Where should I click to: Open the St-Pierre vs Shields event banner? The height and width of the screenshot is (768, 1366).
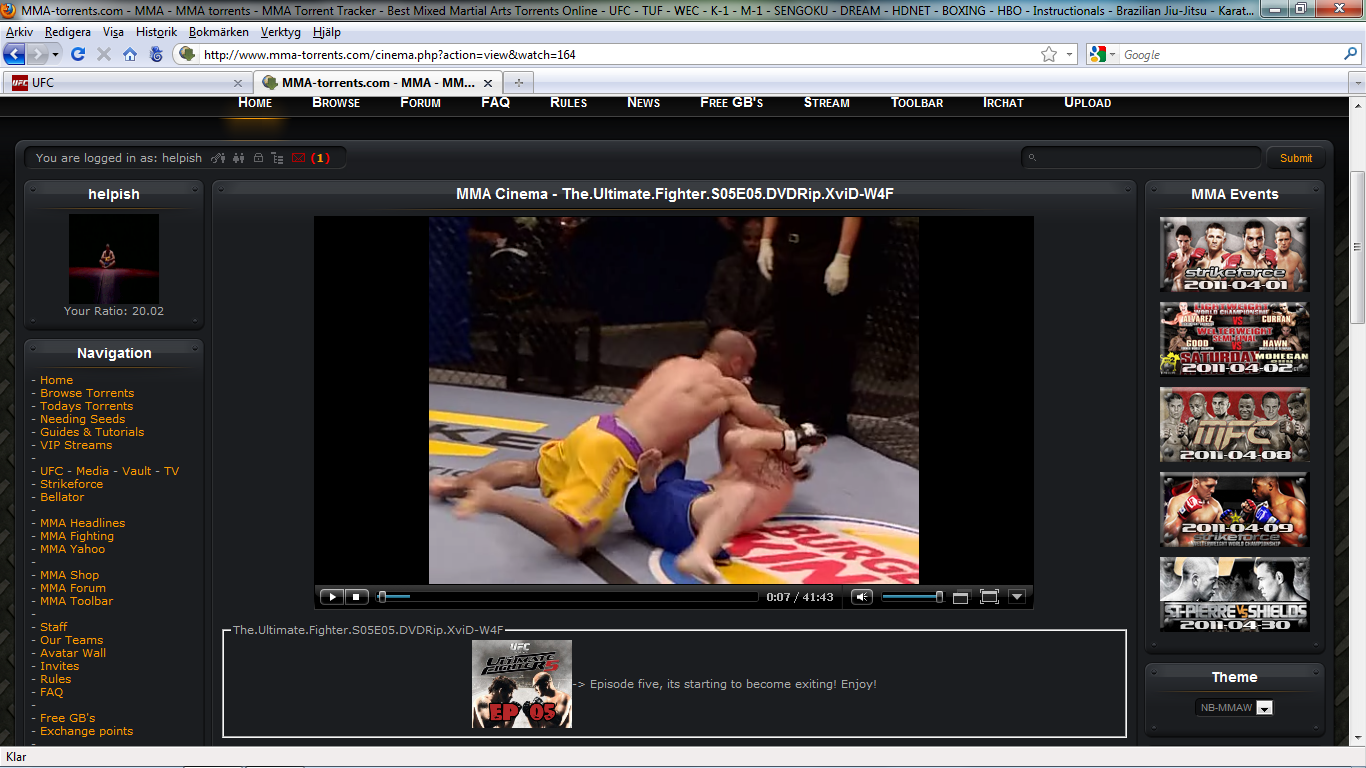1234,594
